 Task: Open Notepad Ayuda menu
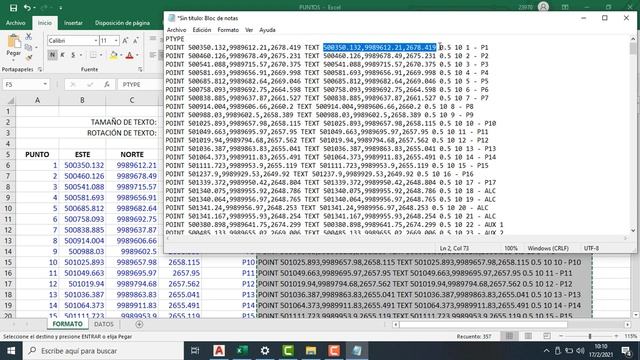point(267,30)
